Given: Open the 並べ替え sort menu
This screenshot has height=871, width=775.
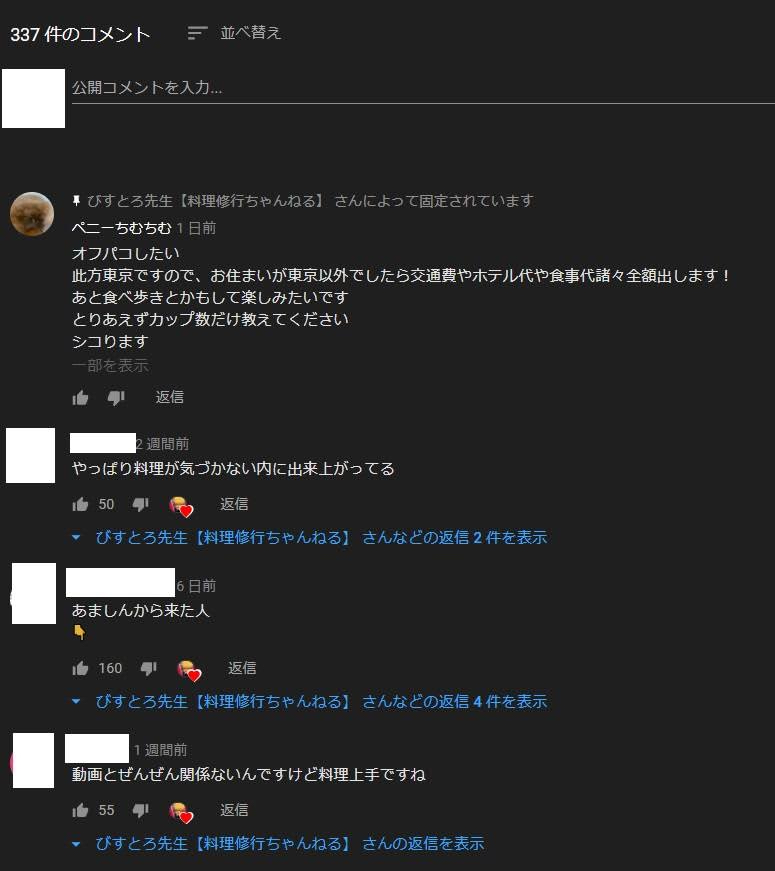Looking at the screenshot, I should coord(234,33).
